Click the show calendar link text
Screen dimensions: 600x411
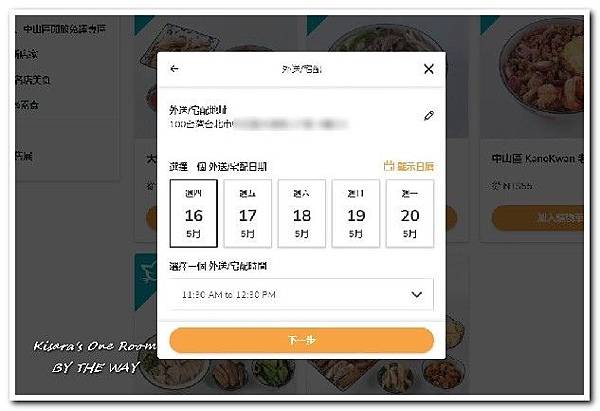415,166
